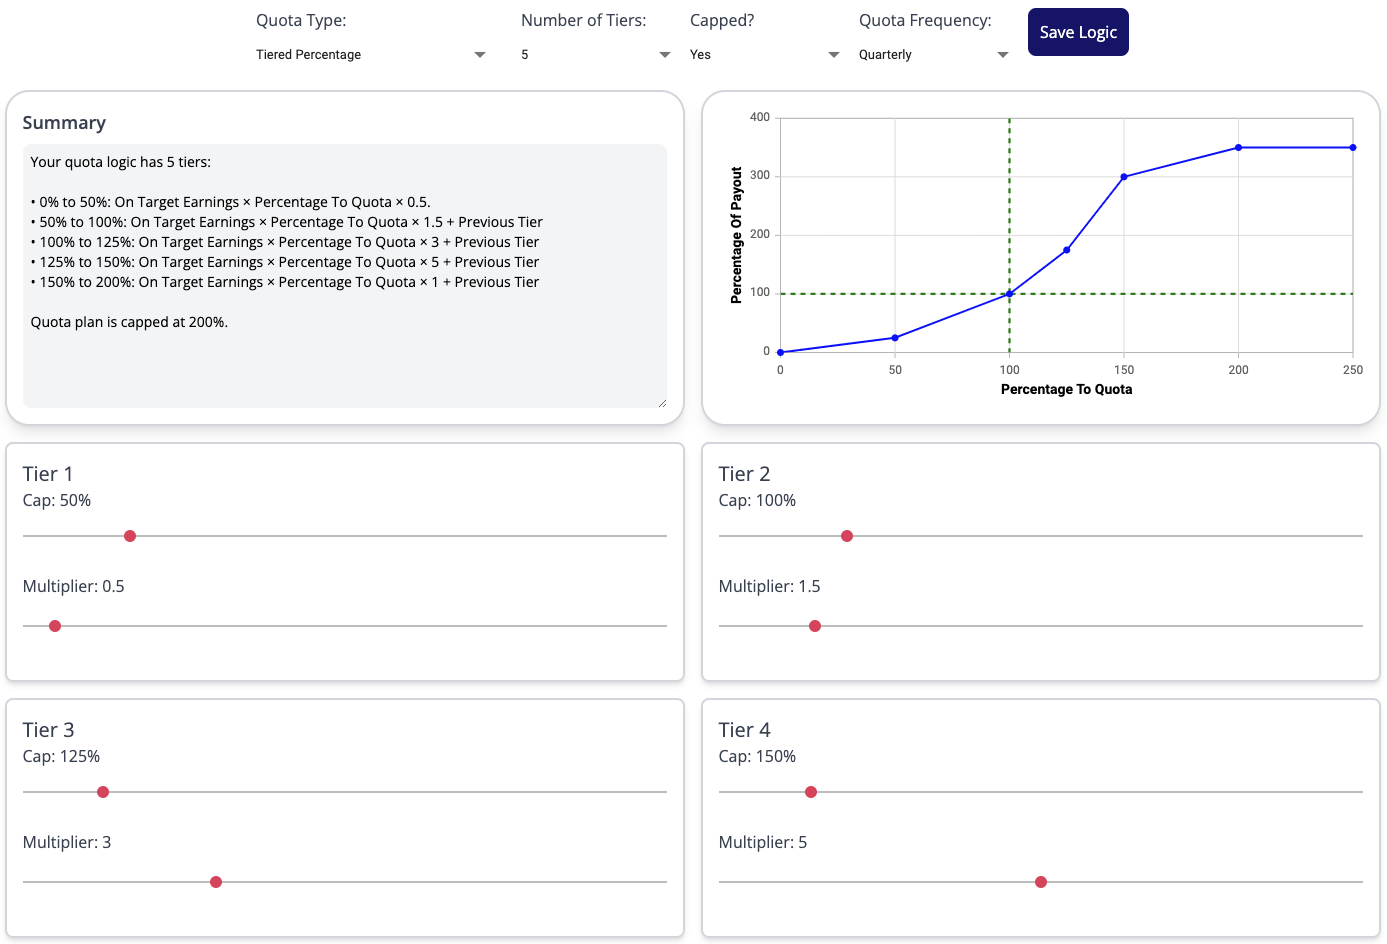This screenshot has width=1387, height=944.
Task: Click the Tier 2 Cap slider handle
Action: [x=847, y=536]
